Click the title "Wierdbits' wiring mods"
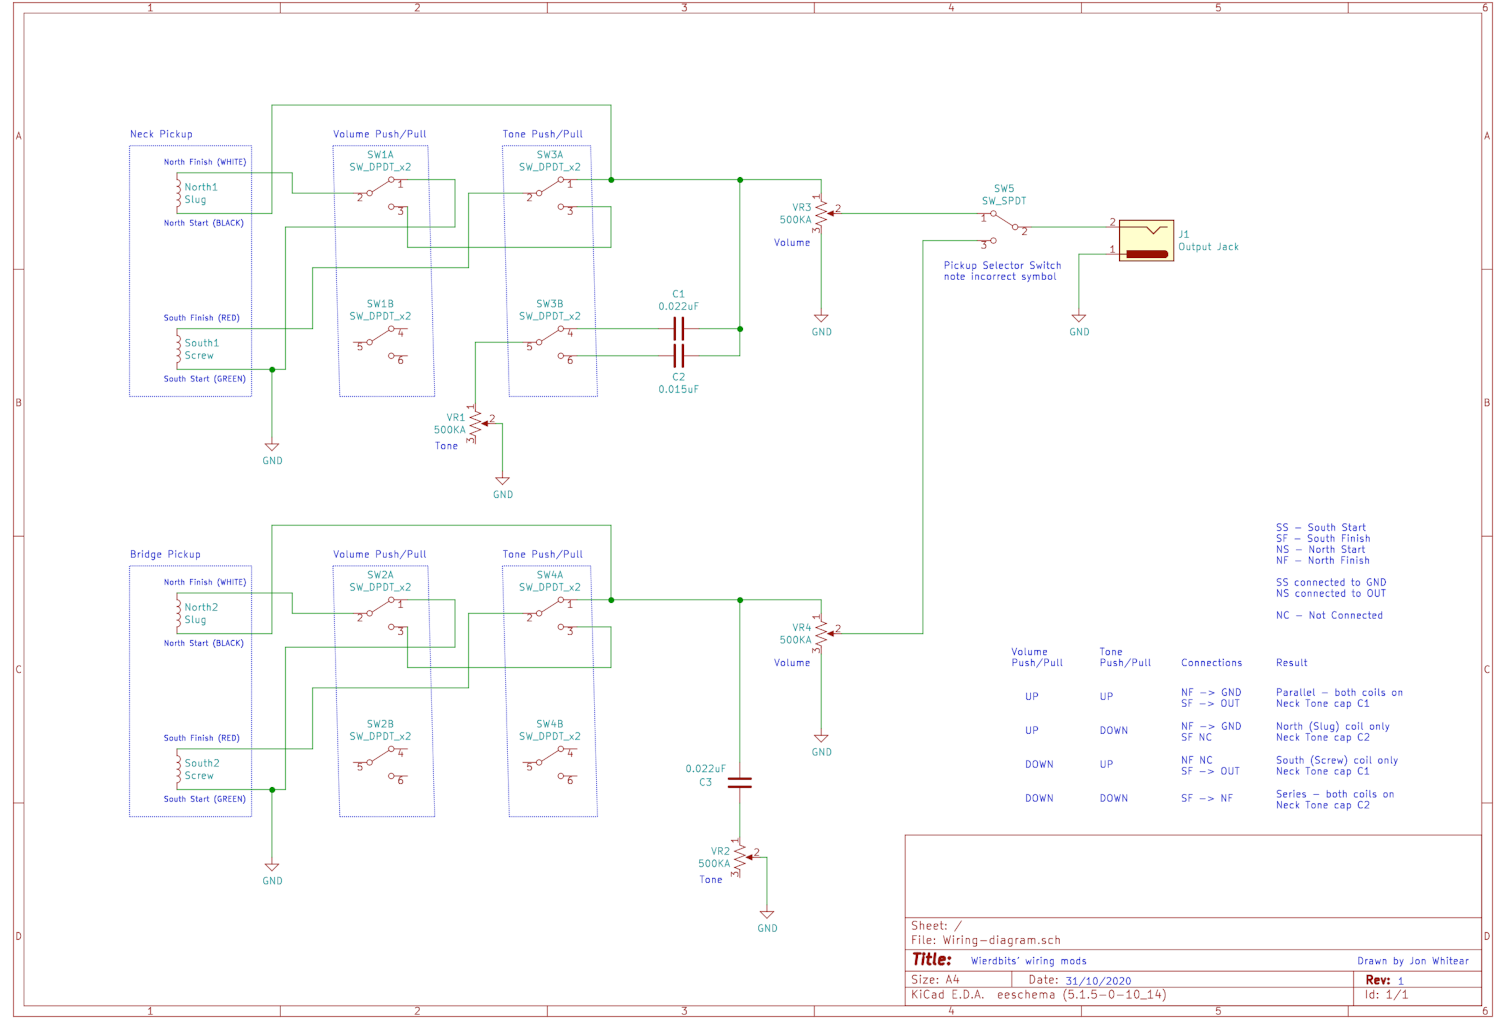1500x1022 pixels. (x=1028, y=961)
